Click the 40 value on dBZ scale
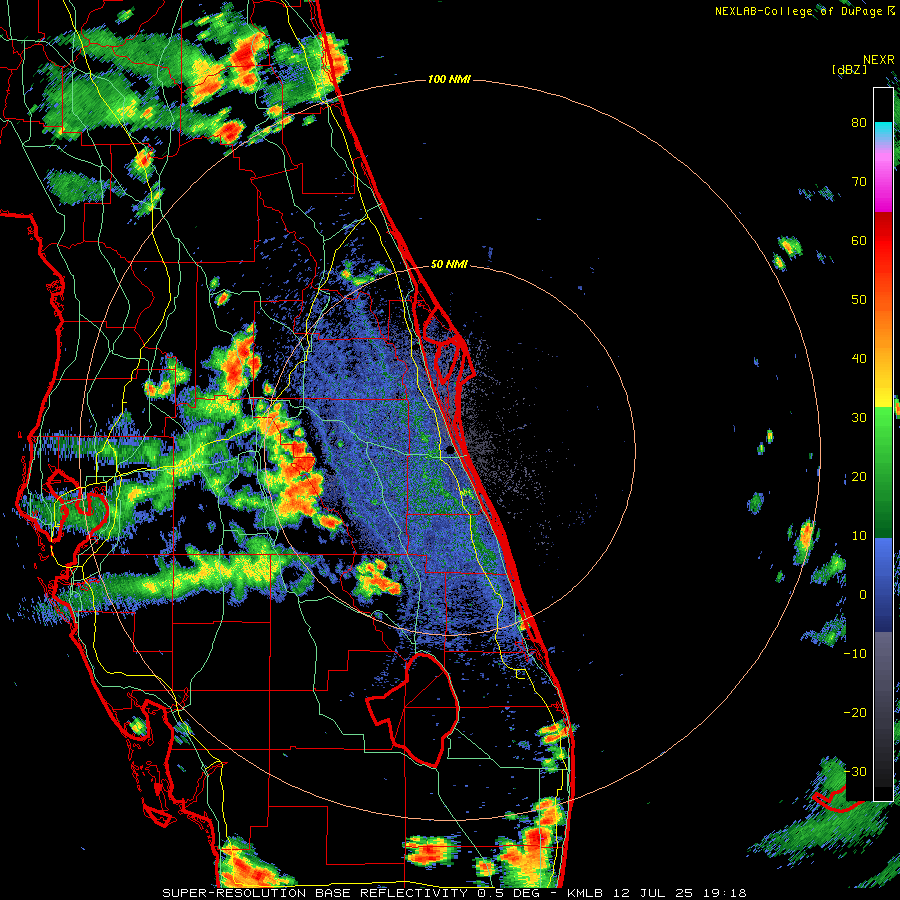900x900 pixels. [x=859, y=359]
